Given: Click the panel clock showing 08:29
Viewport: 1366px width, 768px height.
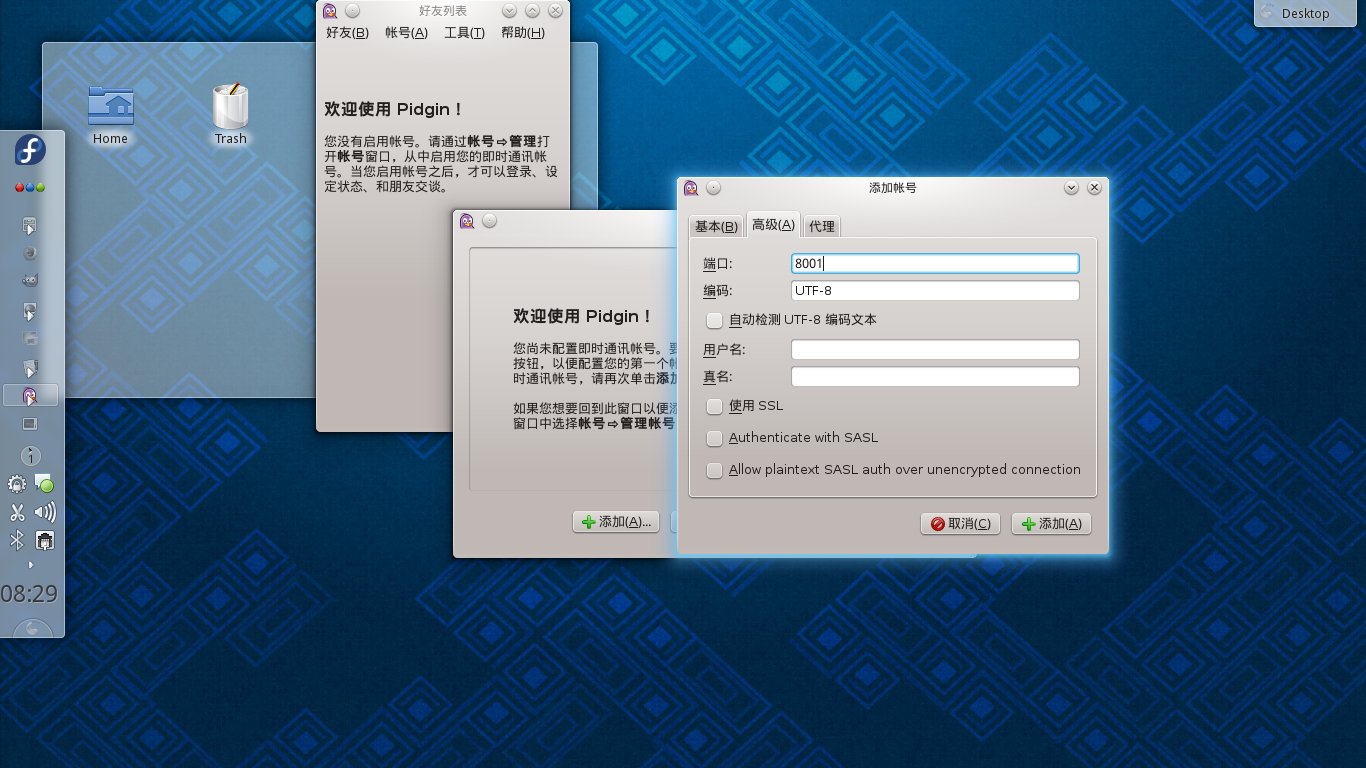Looking at the screenshot, I should pos(29,593).
